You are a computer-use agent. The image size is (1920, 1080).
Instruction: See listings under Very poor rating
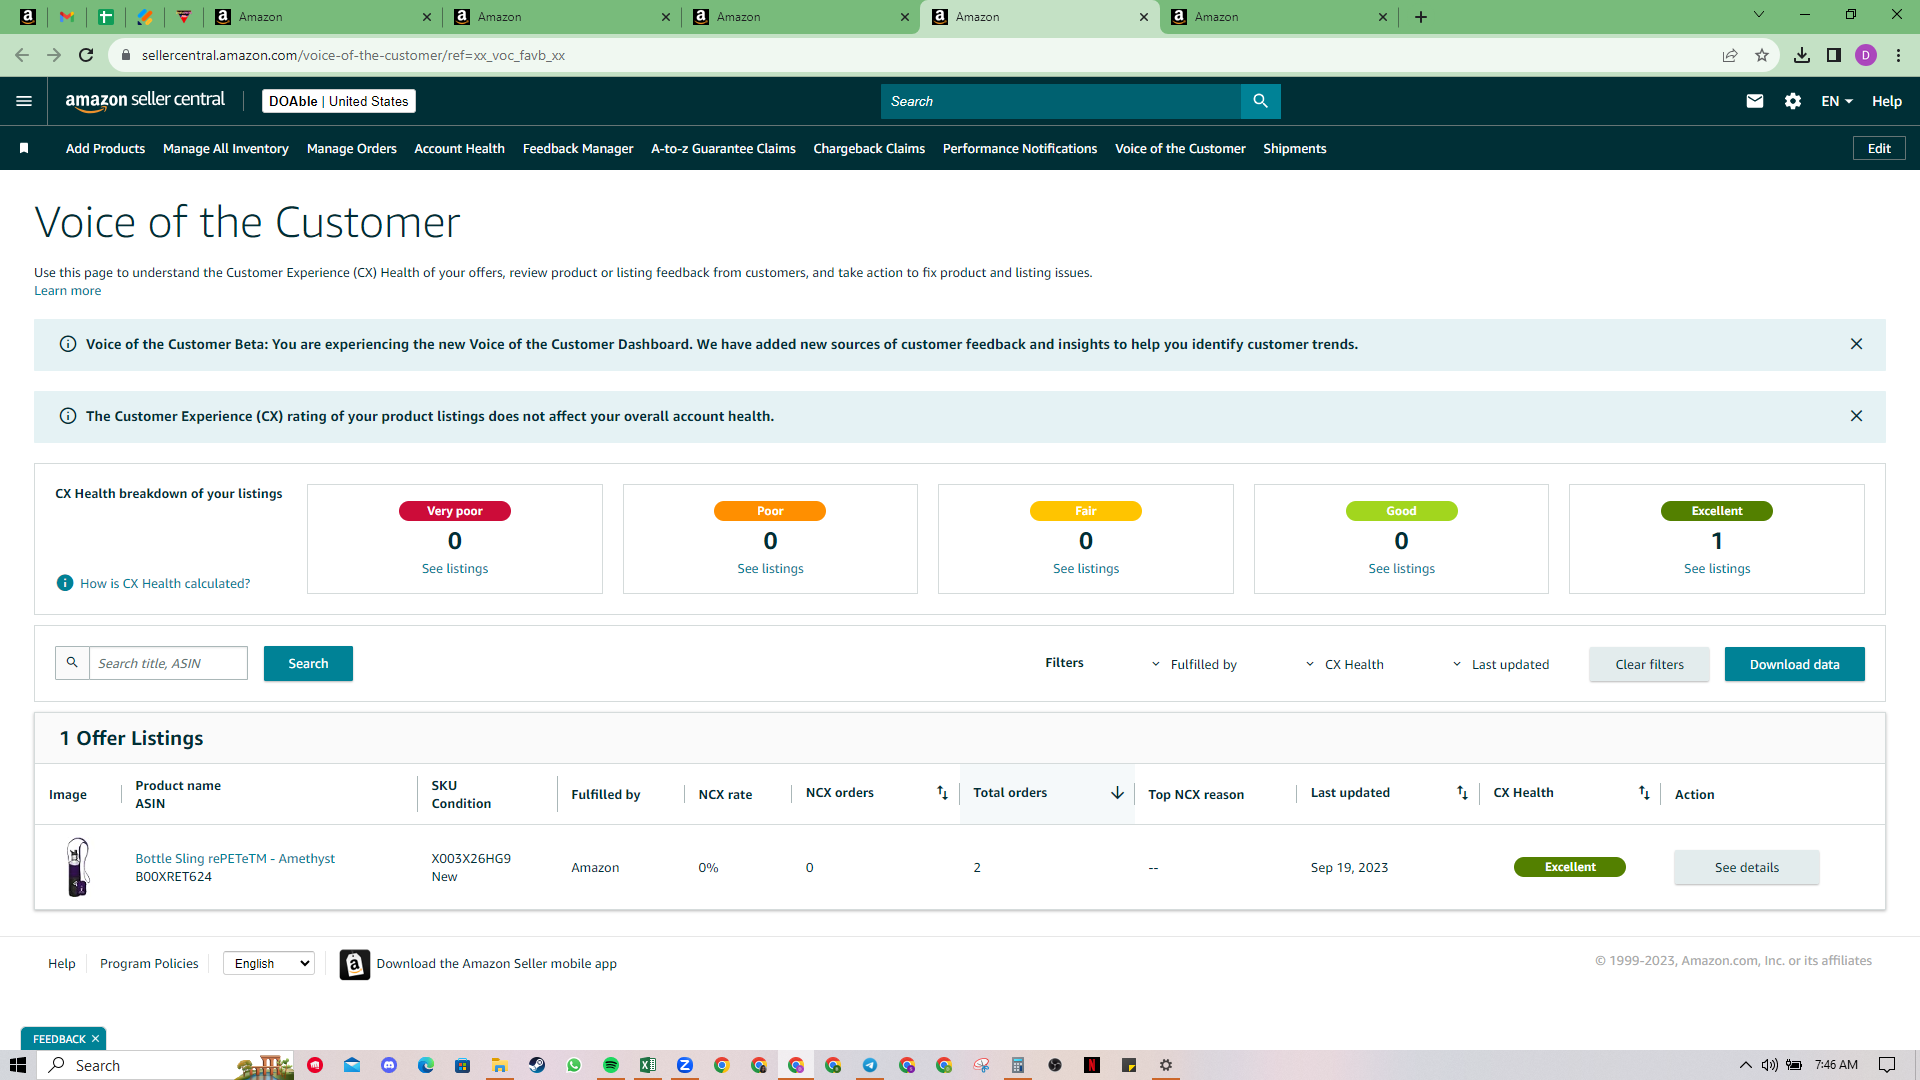pos(455,568)
